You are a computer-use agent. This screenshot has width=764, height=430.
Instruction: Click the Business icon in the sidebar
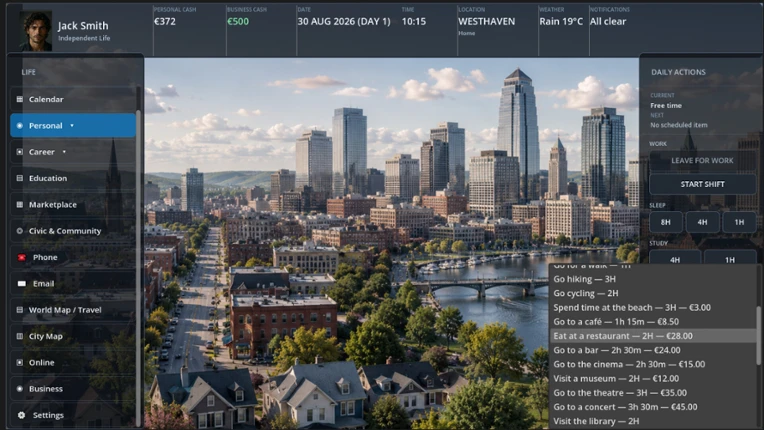[x=19, y=389]
